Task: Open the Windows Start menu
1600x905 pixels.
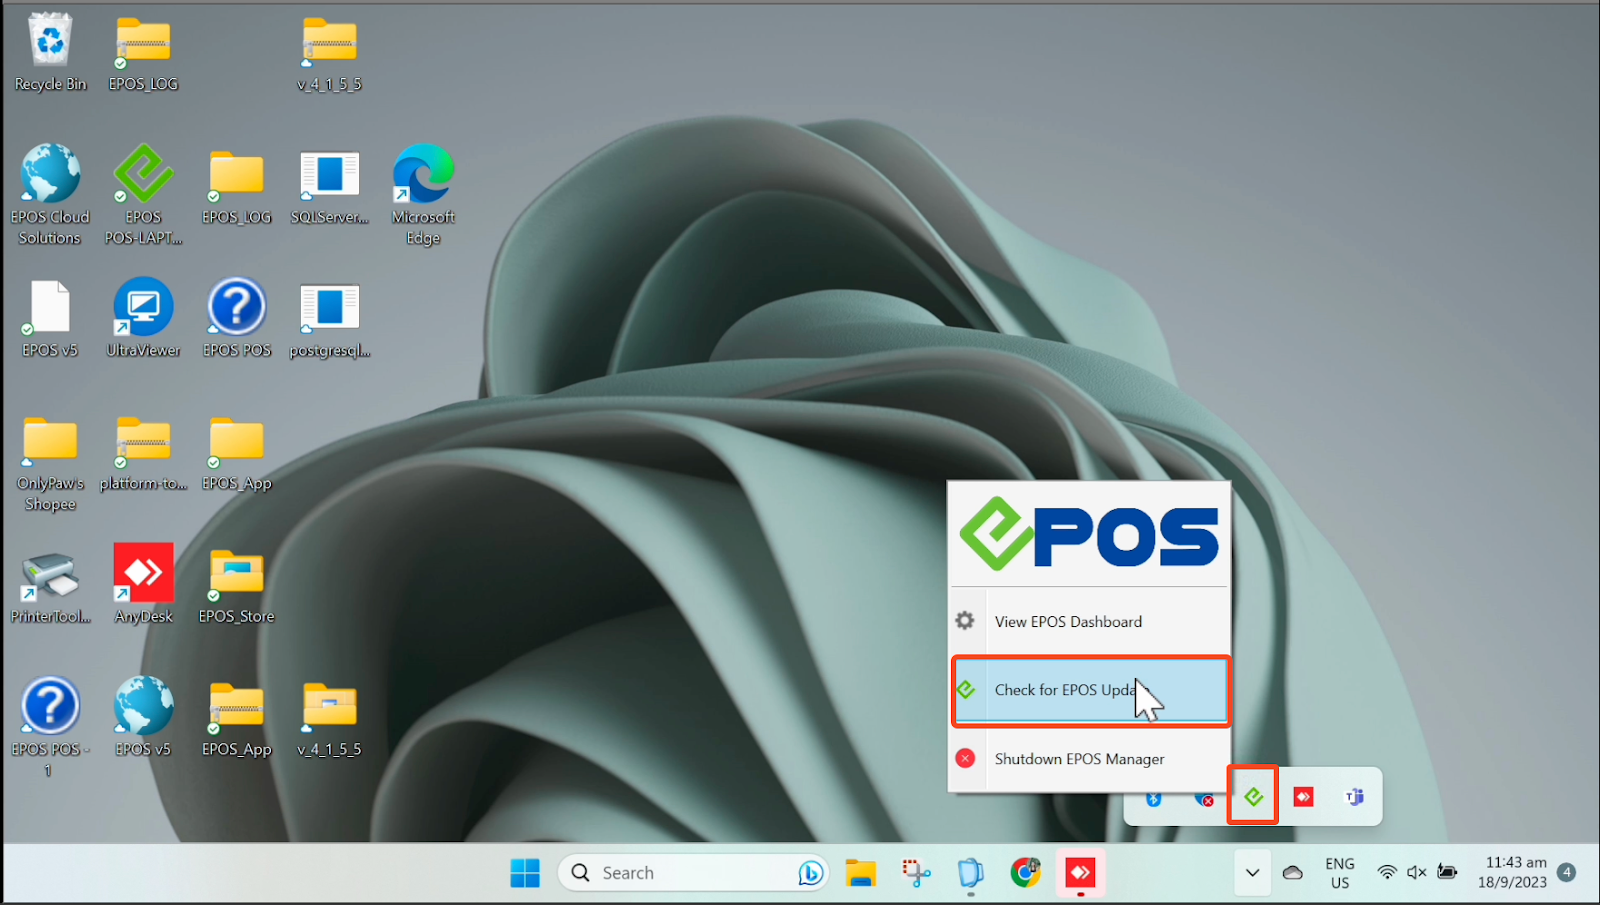Action: point(525,873)
